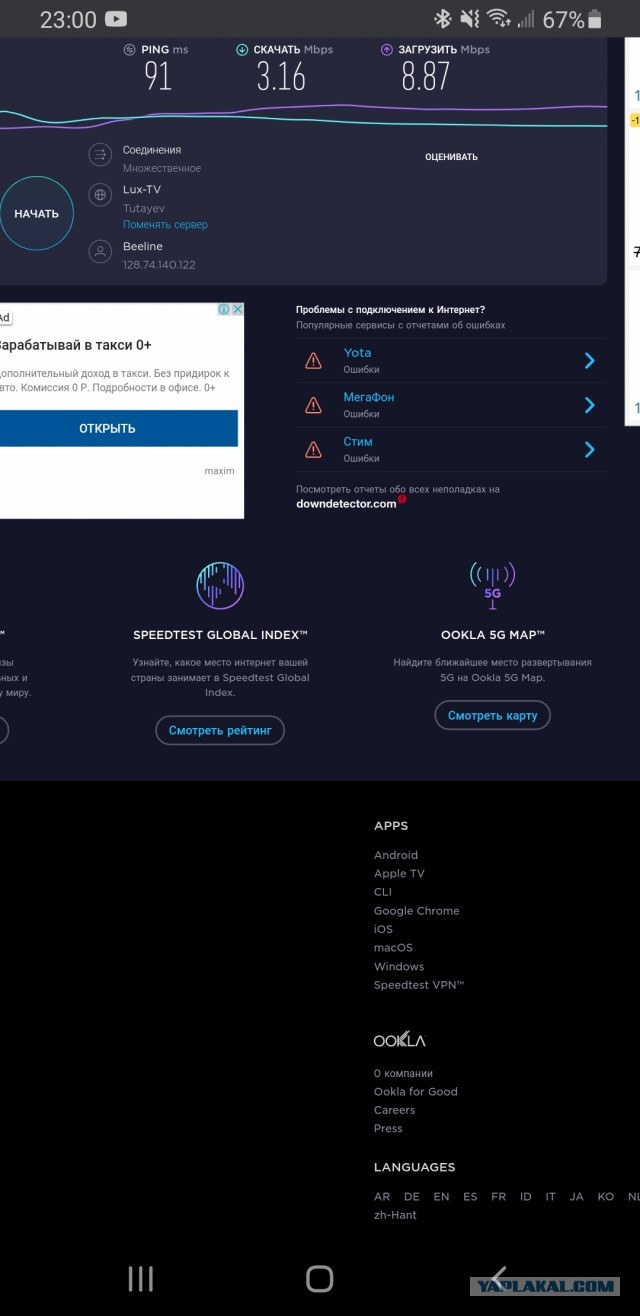640x1316 pixels.
Task: Open the Windows app link
Action: 399,966
